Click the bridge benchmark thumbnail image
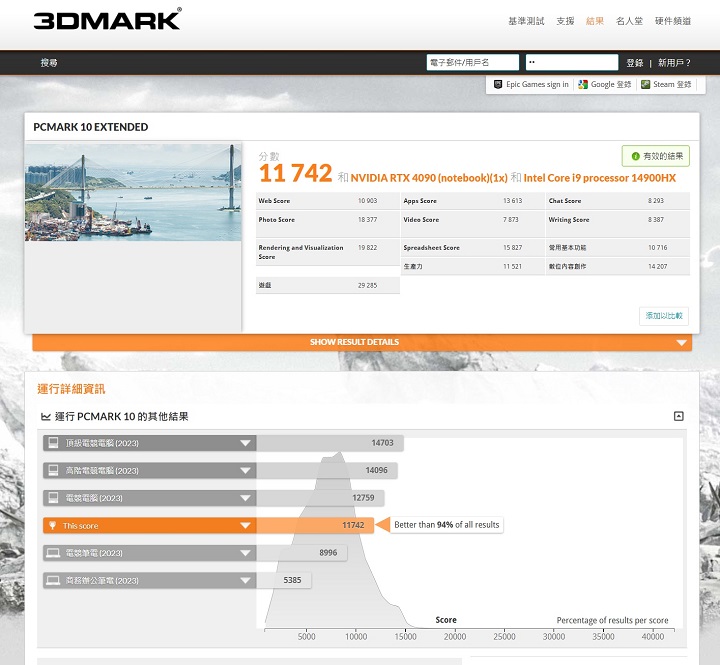Image resolution: width=720 pixels, height=665 pixels. [133, 192]
